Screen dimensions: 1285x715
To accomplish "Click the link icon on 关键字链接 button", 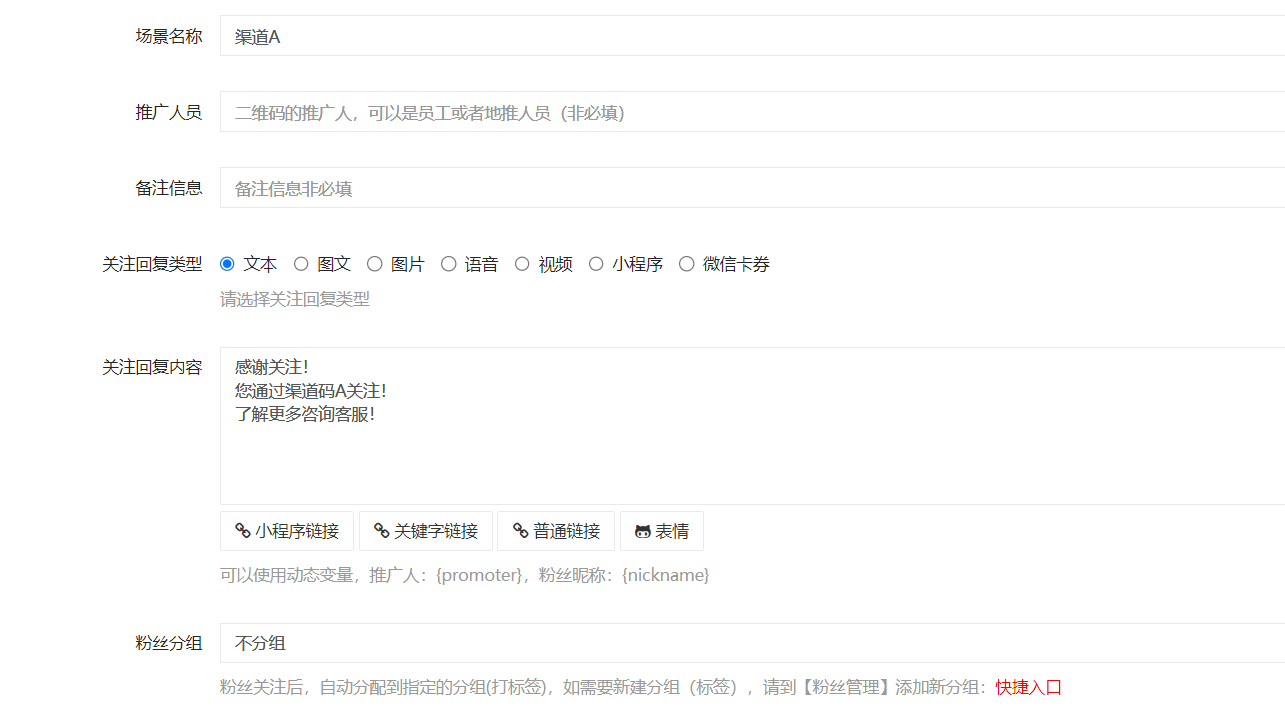I will 381,531.
